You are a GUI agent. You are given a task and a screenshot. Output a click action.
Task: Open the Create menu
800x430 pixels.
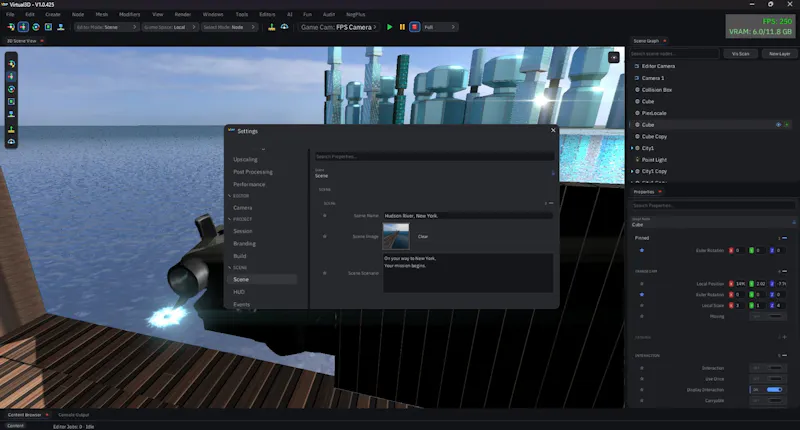click(53, 14)
